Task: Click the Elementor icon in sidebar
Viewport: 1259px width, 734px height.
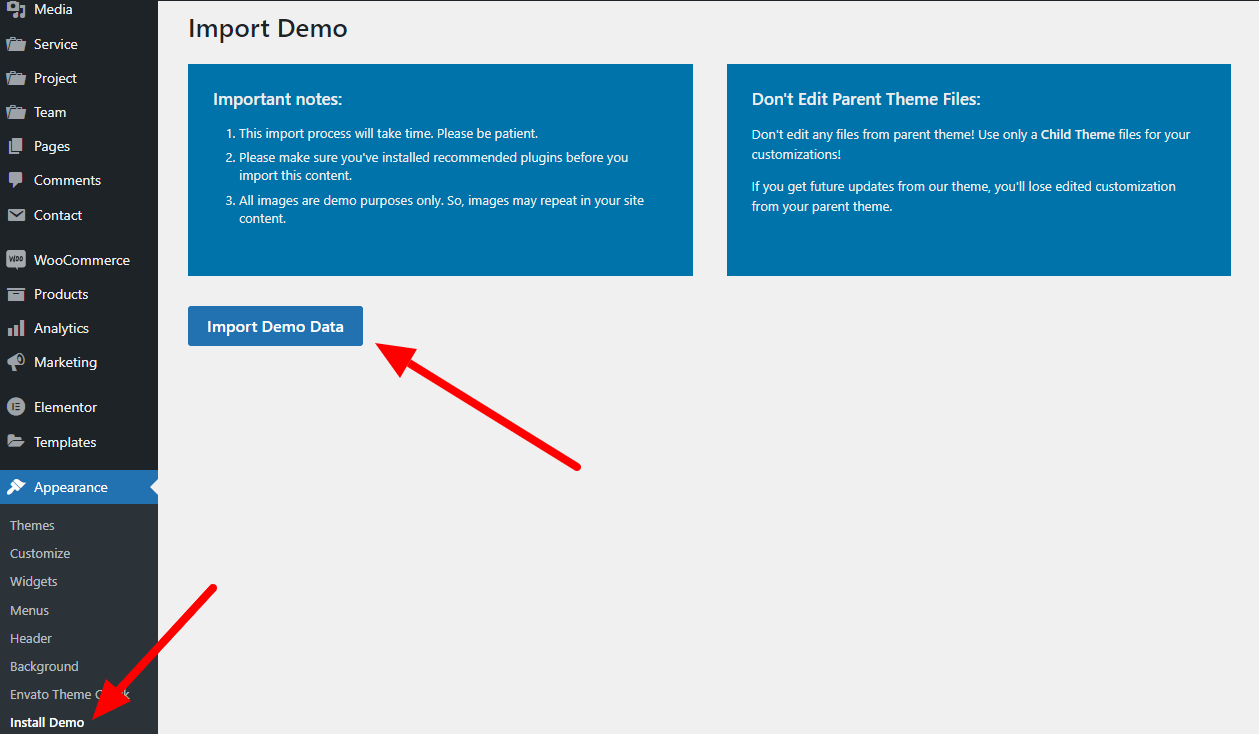Action: coord(16,407)
